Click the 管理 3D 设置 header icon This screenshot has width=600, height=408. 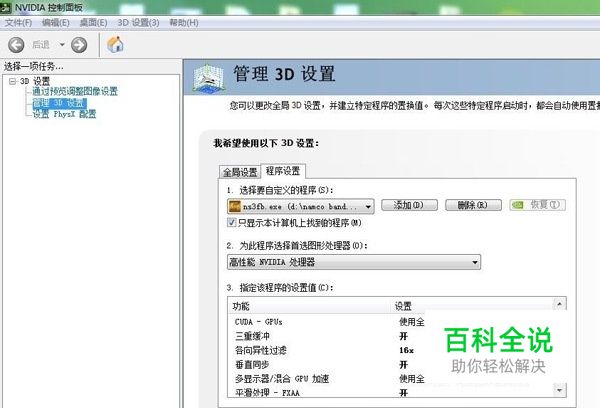click(208, 79)
